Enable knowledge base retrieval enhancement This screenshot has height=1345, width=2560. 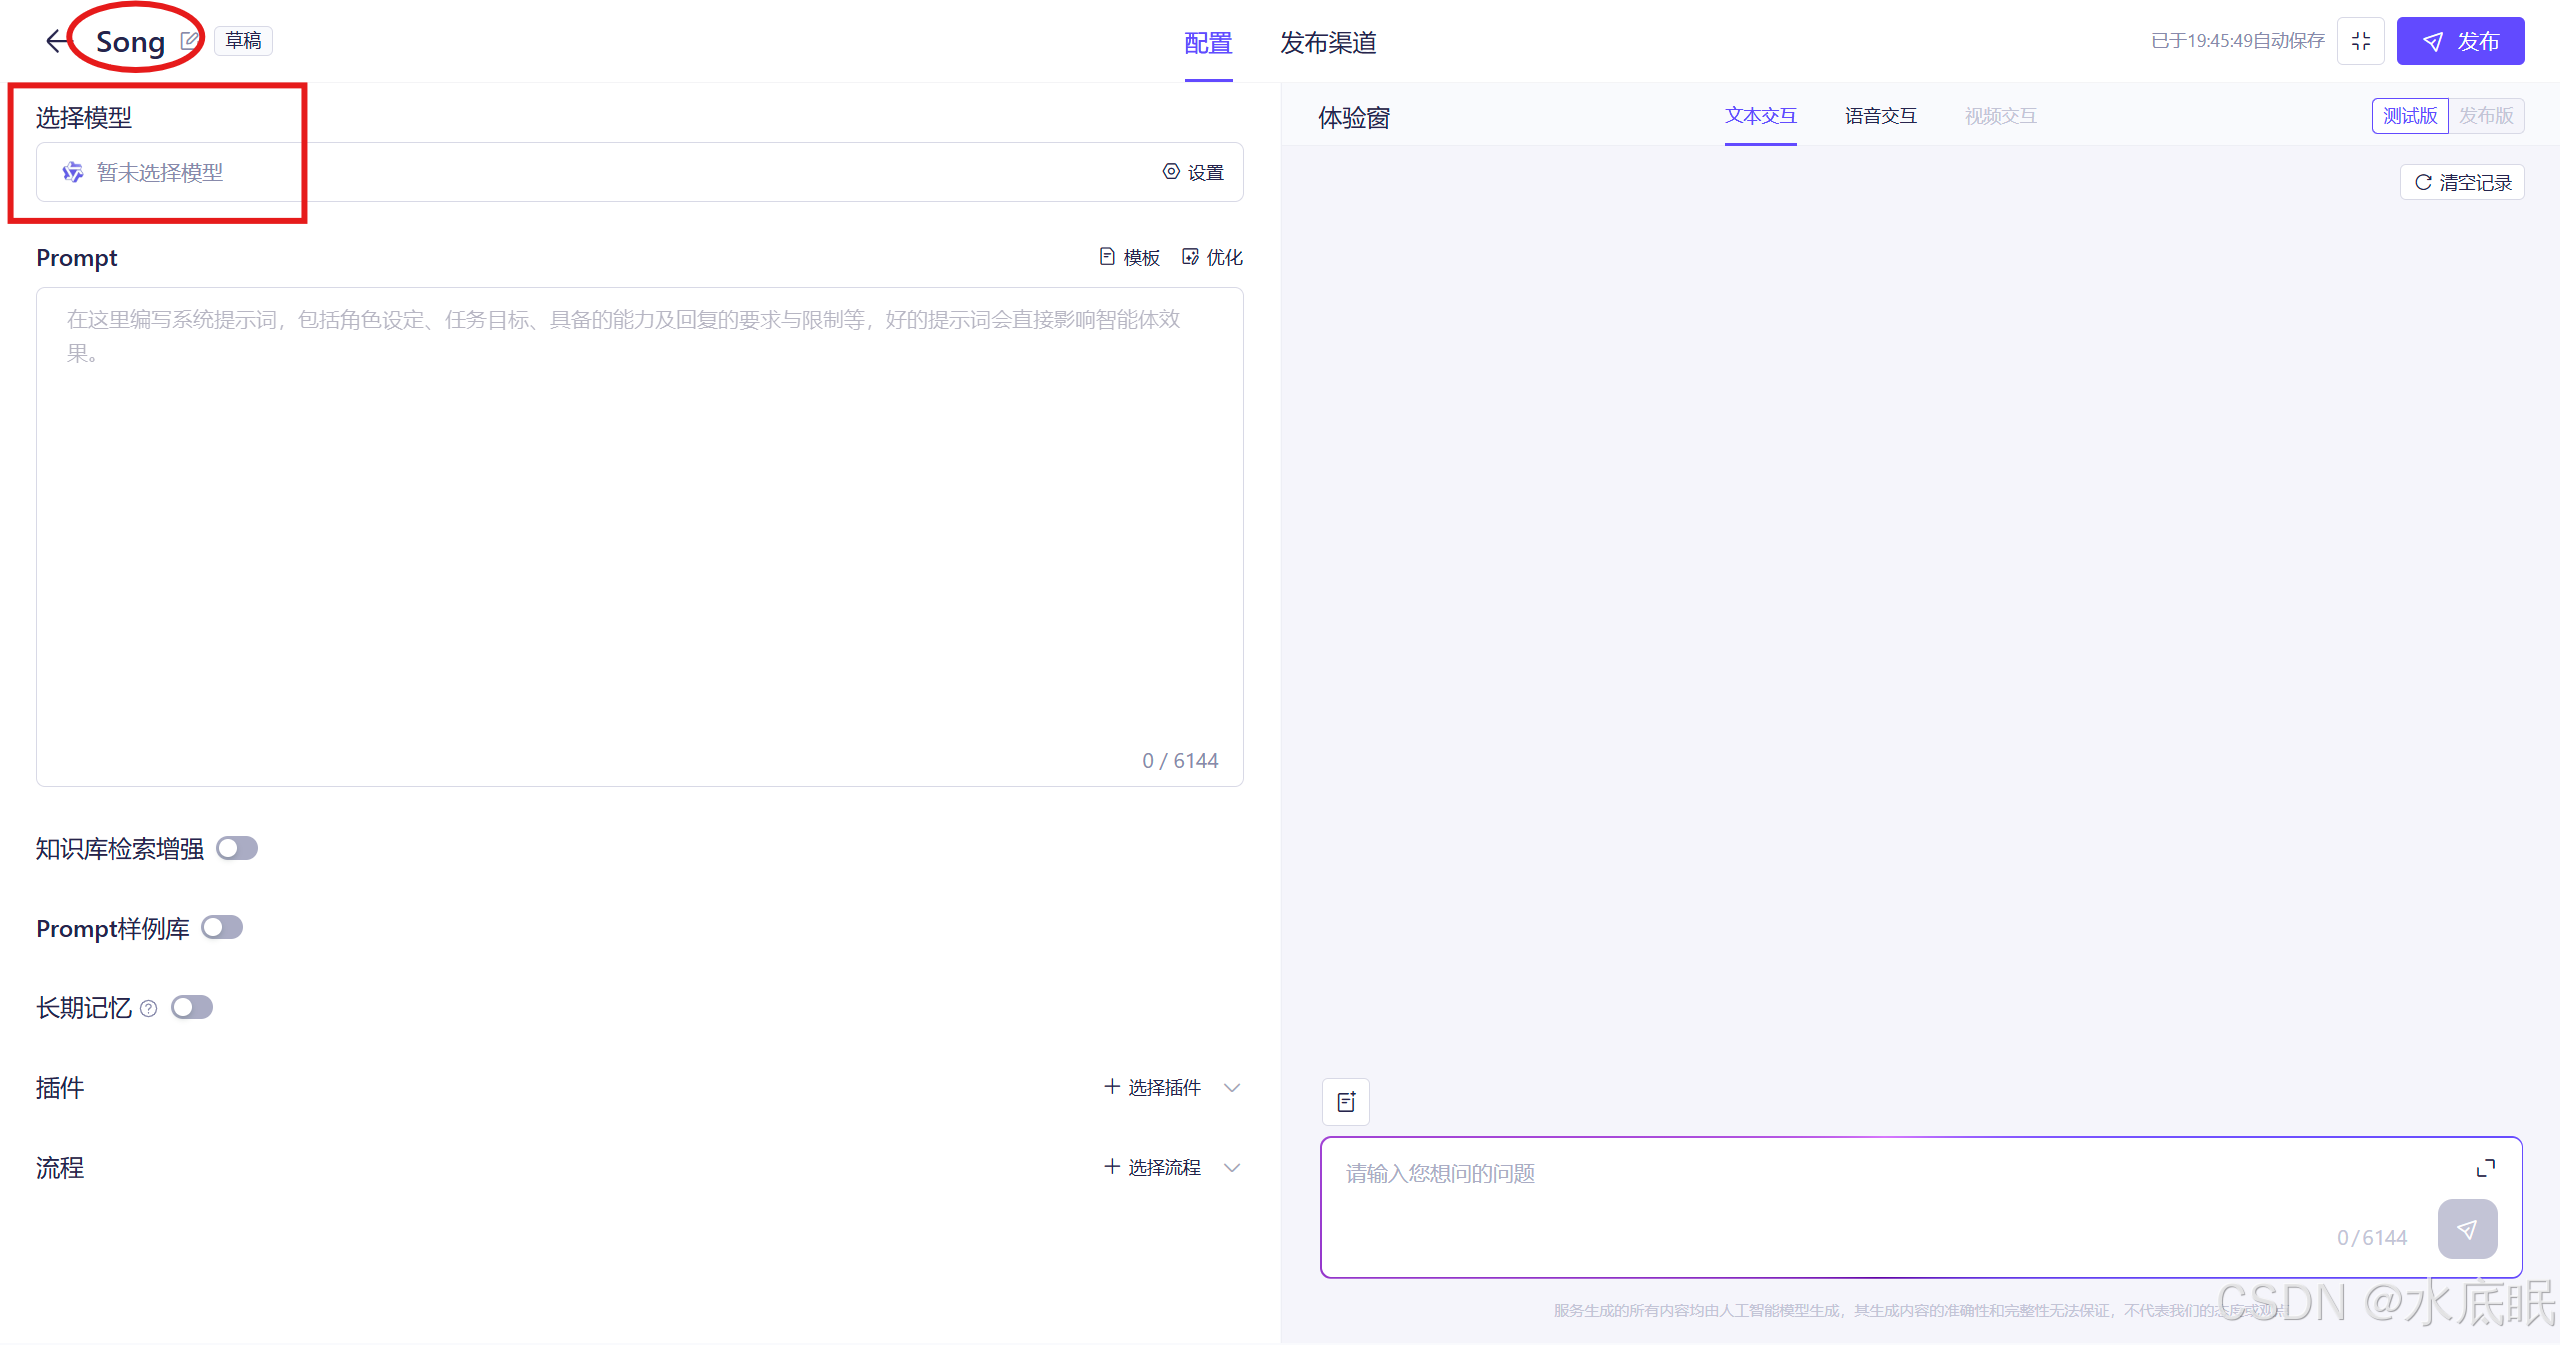click(x=237, y=848)
